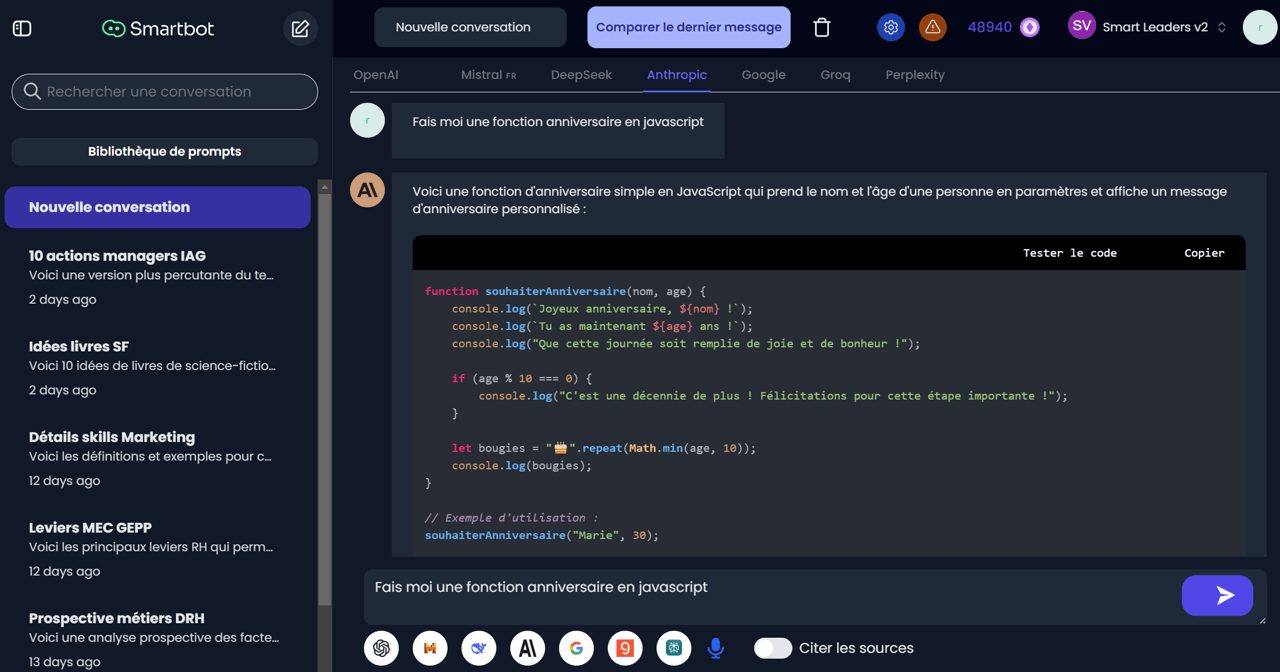
Task: Open the 10 actions managers IAG conversation
Action: pyautogui.click(x=158, y=277)
